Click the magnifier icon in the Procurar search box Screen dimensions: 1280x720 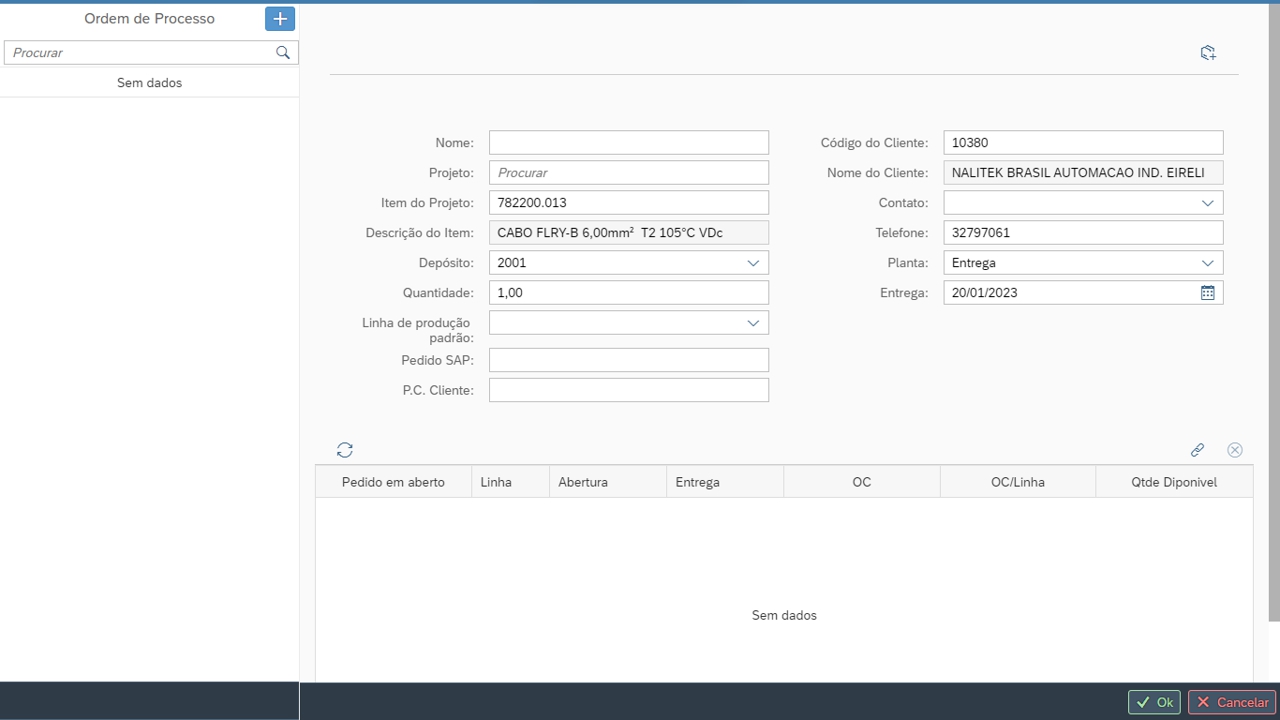pos(283,53)
